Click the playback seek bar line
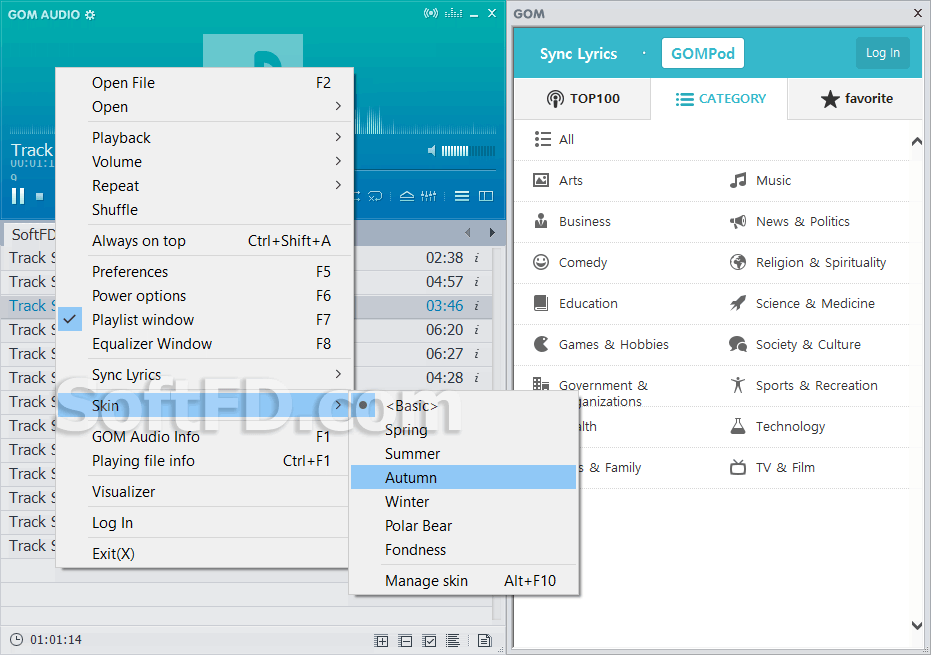 tap(425, 170)
